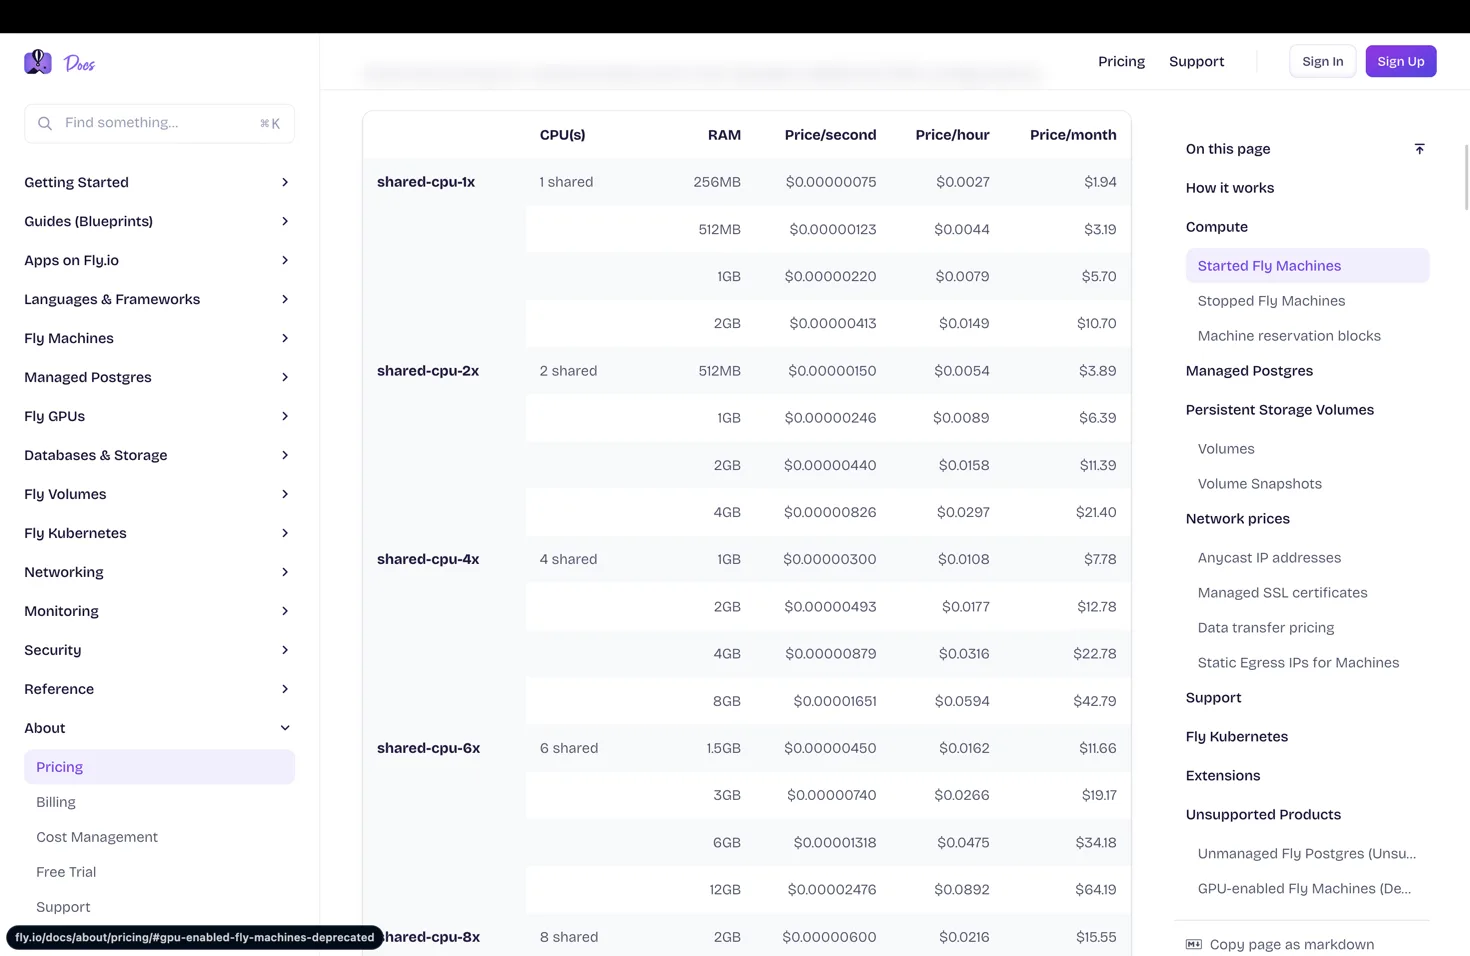
Task: Go to Unsupported Products section
Action: point(1263,815)
